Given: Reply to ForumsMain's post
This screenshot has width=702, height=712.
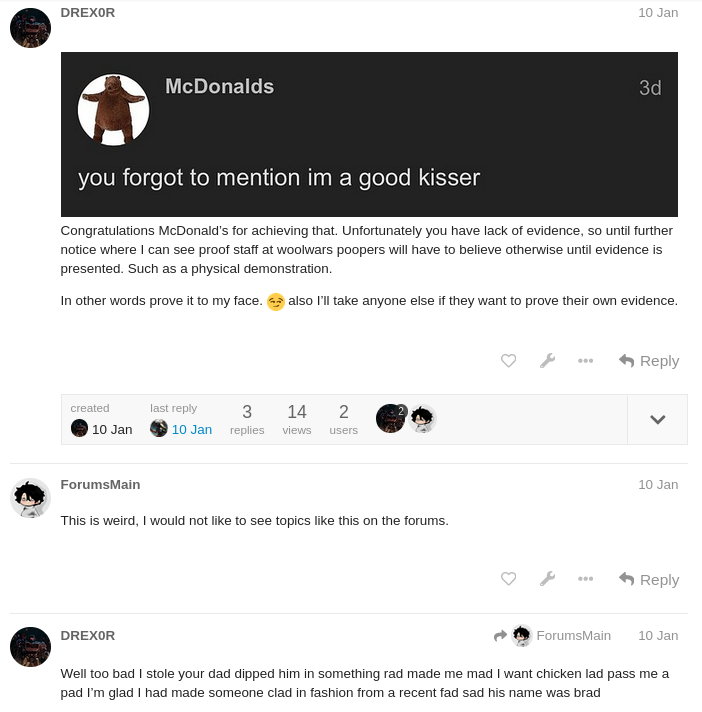Looking at the screenshot, I should tap(649, 579).
